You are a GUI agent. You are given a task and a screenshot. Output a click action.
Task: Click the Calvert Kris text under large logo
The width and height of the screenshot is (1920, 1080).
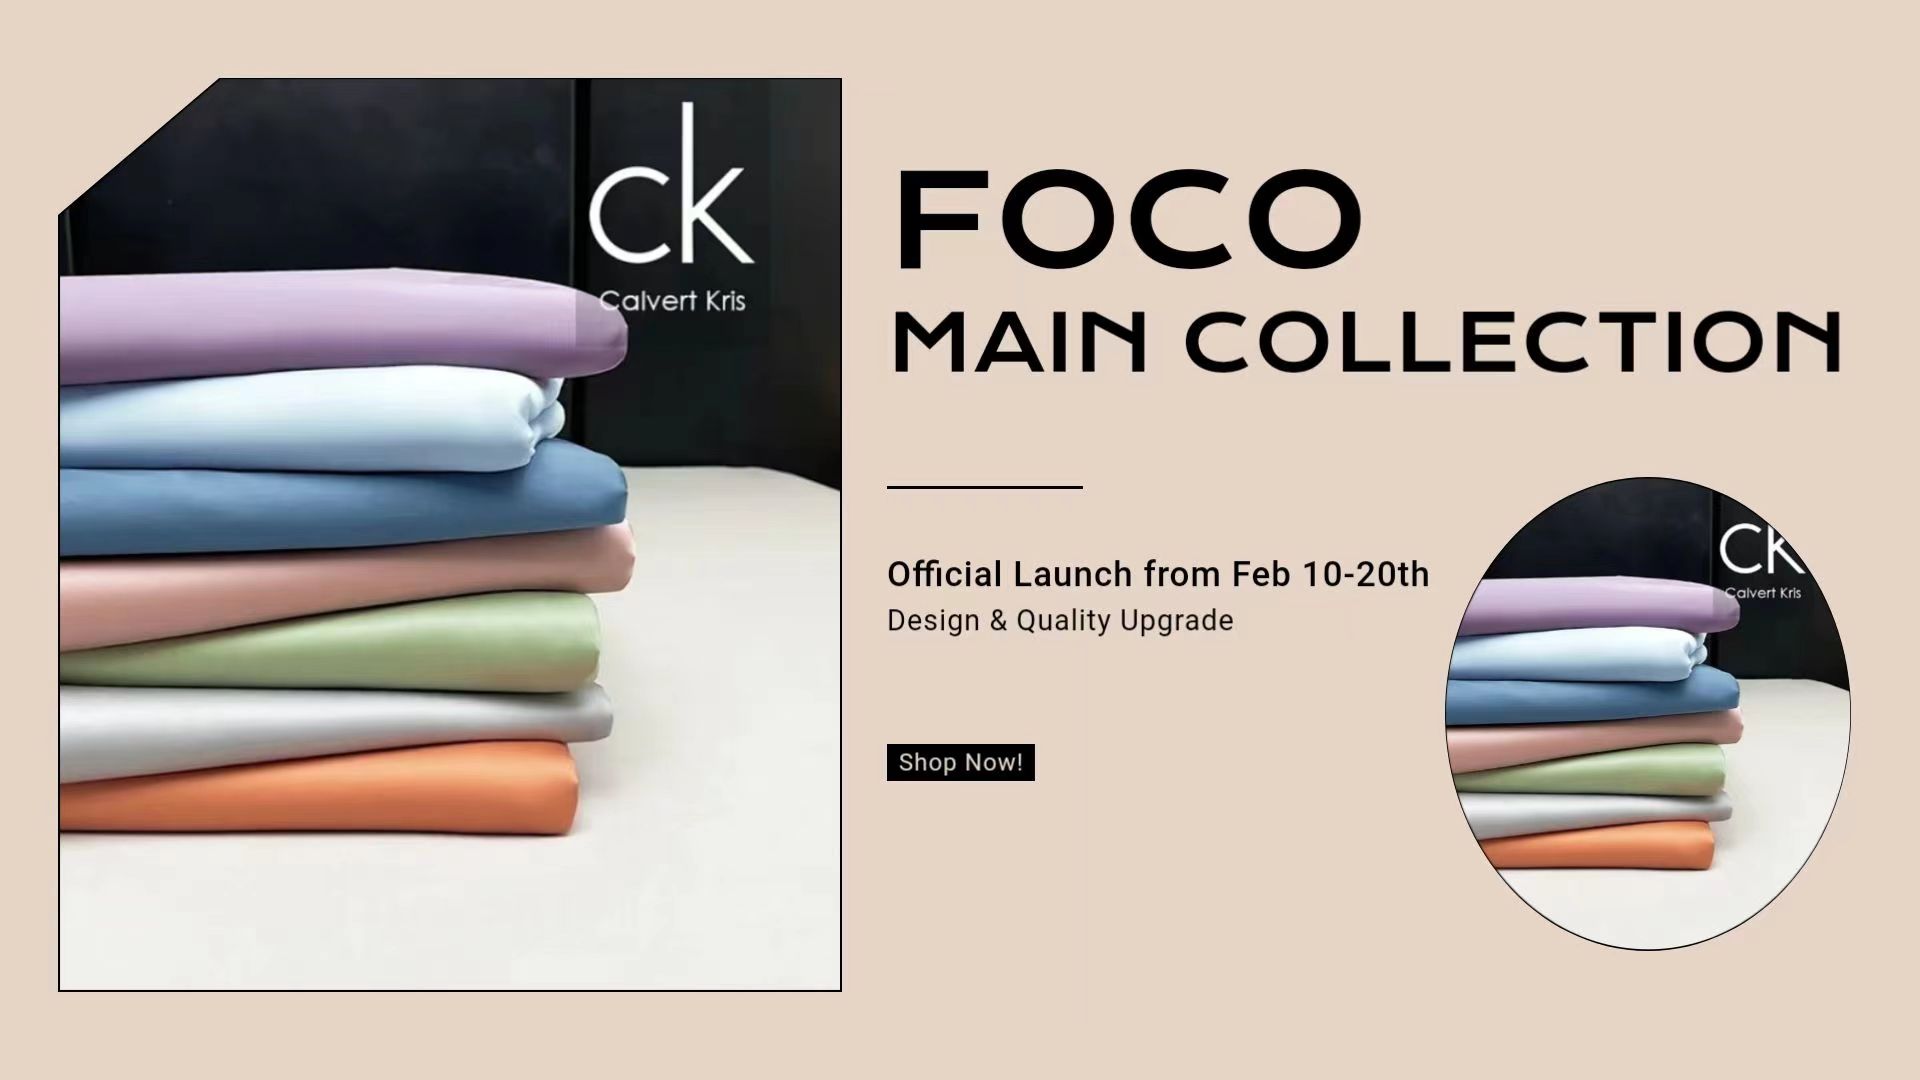tap(672, 301)
